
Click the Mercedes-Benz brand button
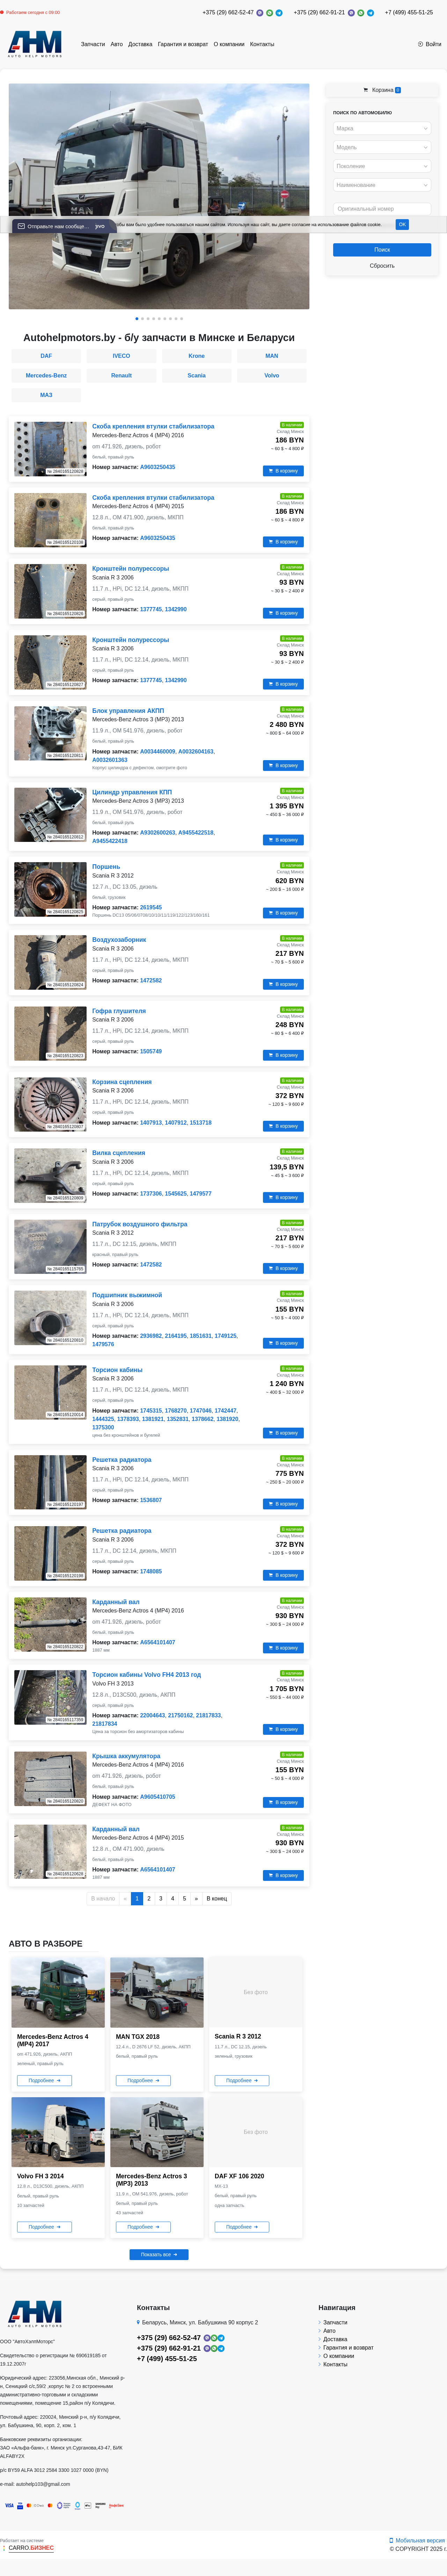46,375
